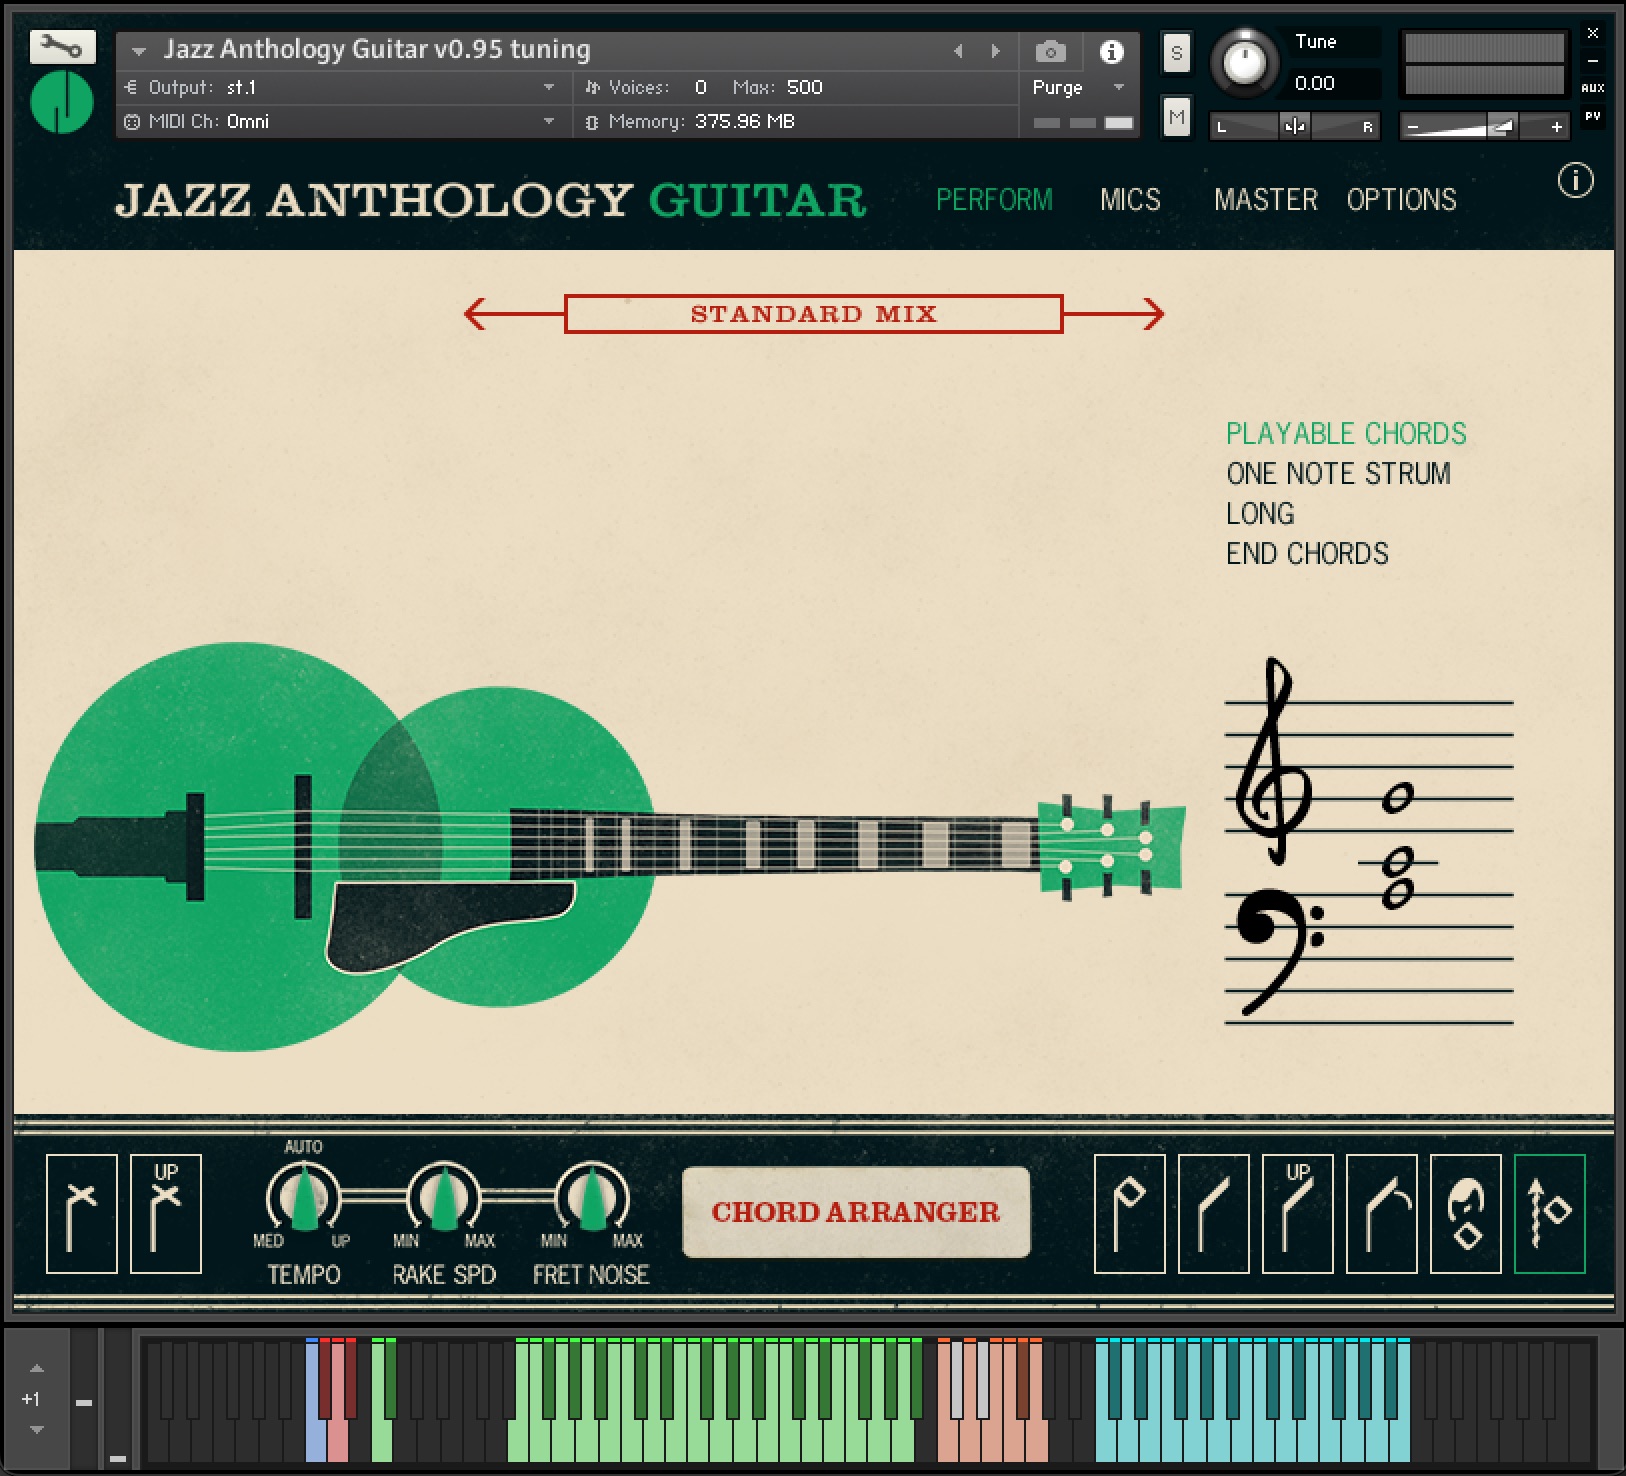
Task: Expand the Purge dropdown menu
Action: [x=1118, y=88]
